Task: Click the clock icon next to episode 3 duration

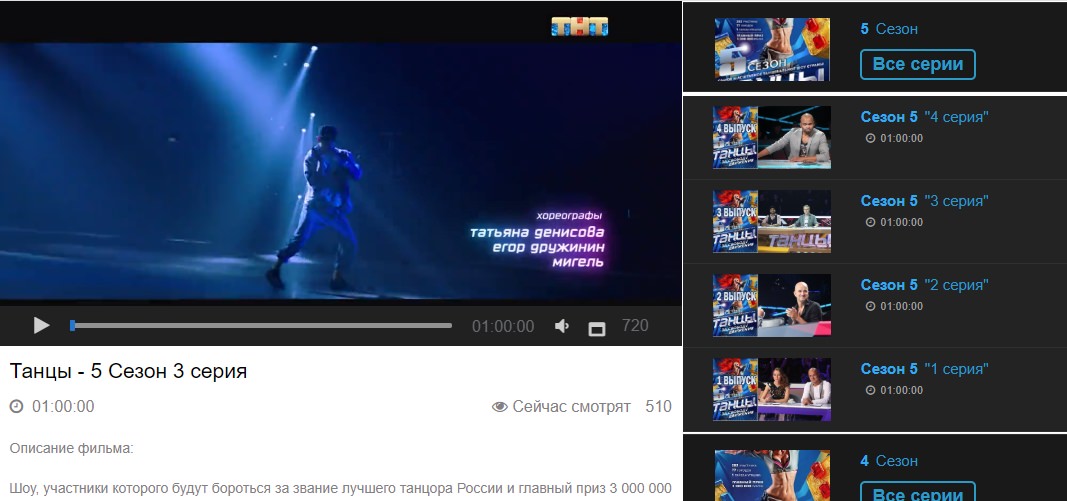Action: tap(870, 222)
